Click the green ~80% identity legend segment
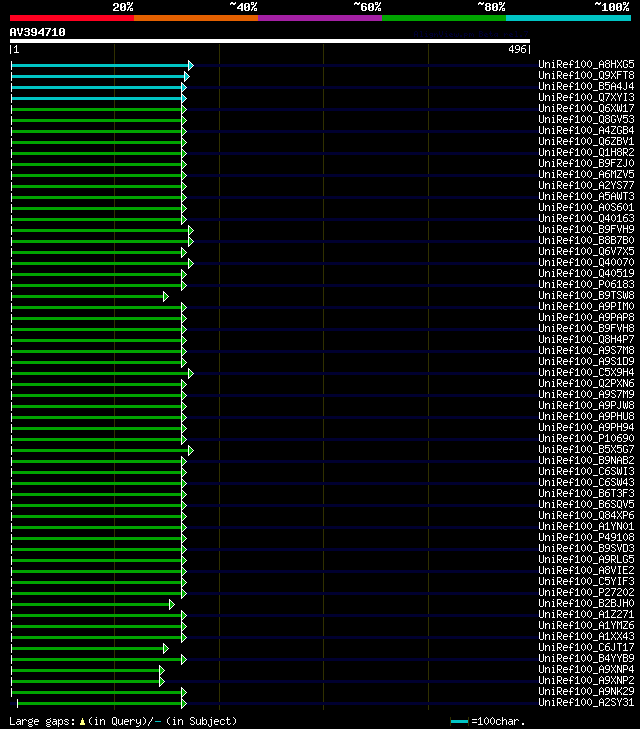This screenshot has width=640, height=729. 444,18
